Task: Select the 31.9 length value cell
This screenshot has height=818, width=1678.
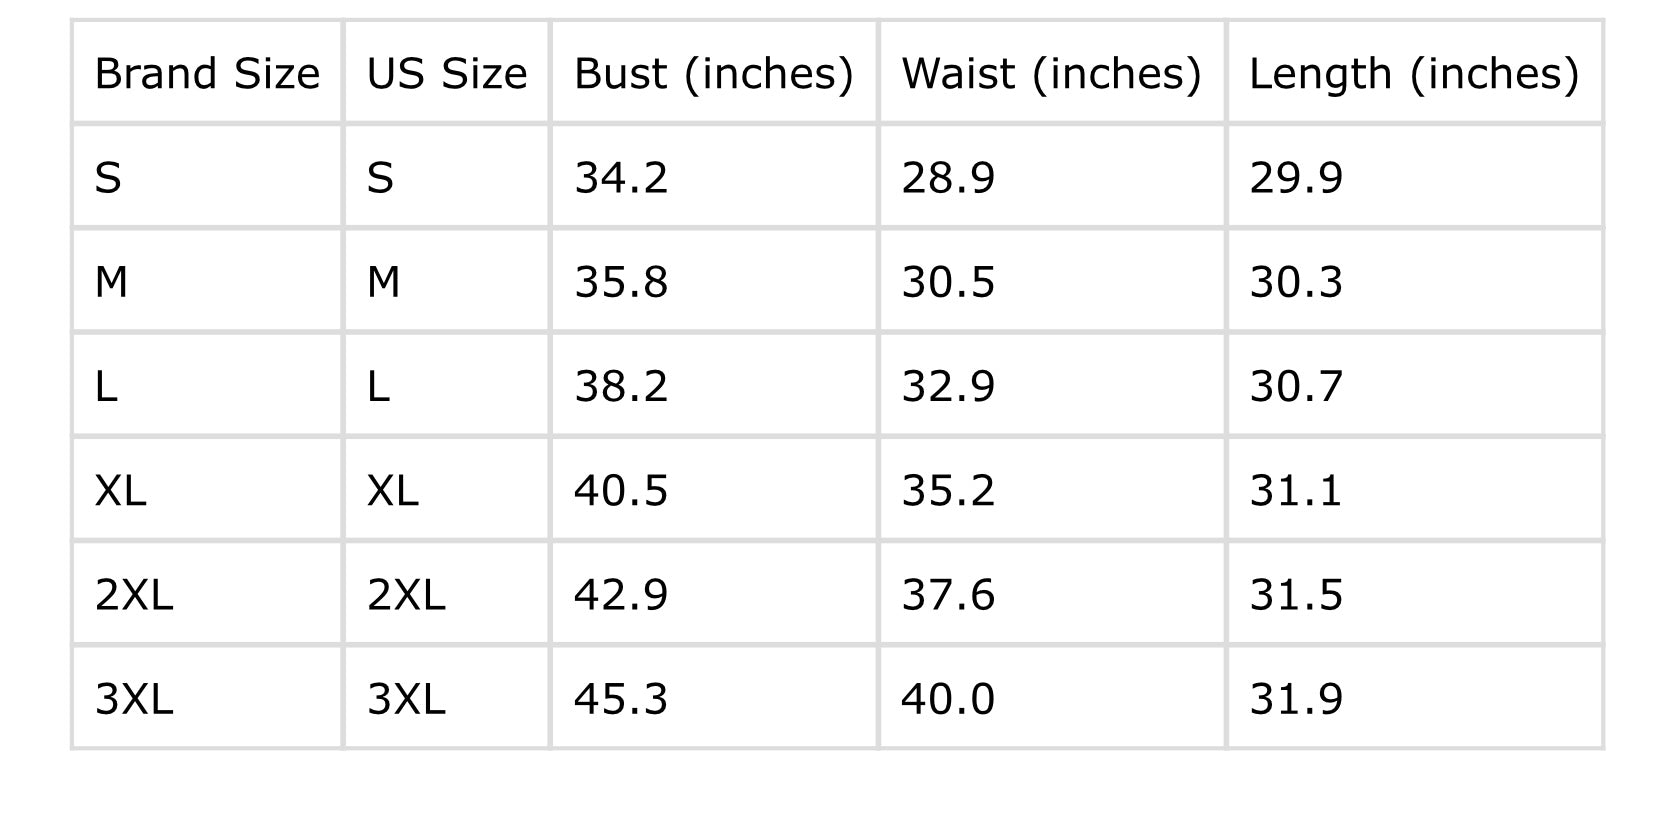Action: point(1415,698)
